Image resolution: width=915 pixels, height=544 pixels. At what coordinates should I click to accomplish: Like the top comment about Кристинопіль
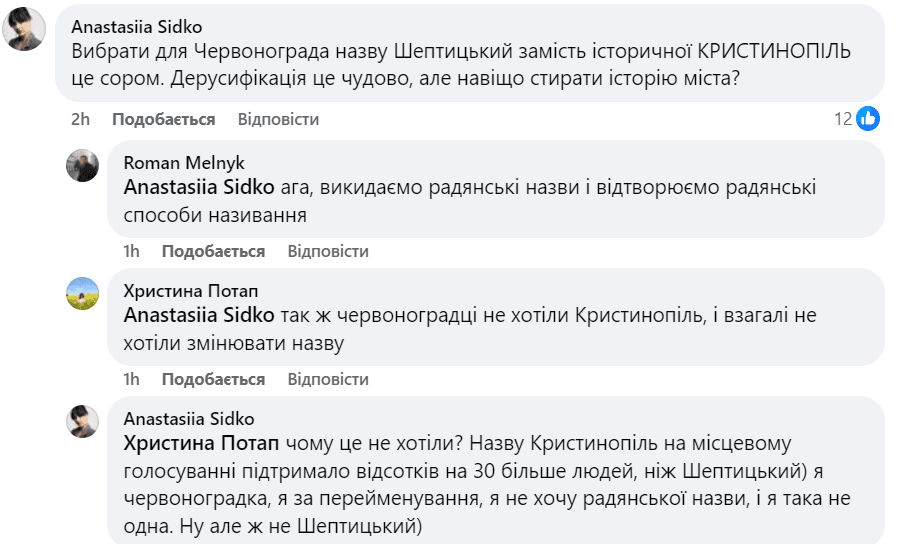(163, 119)
